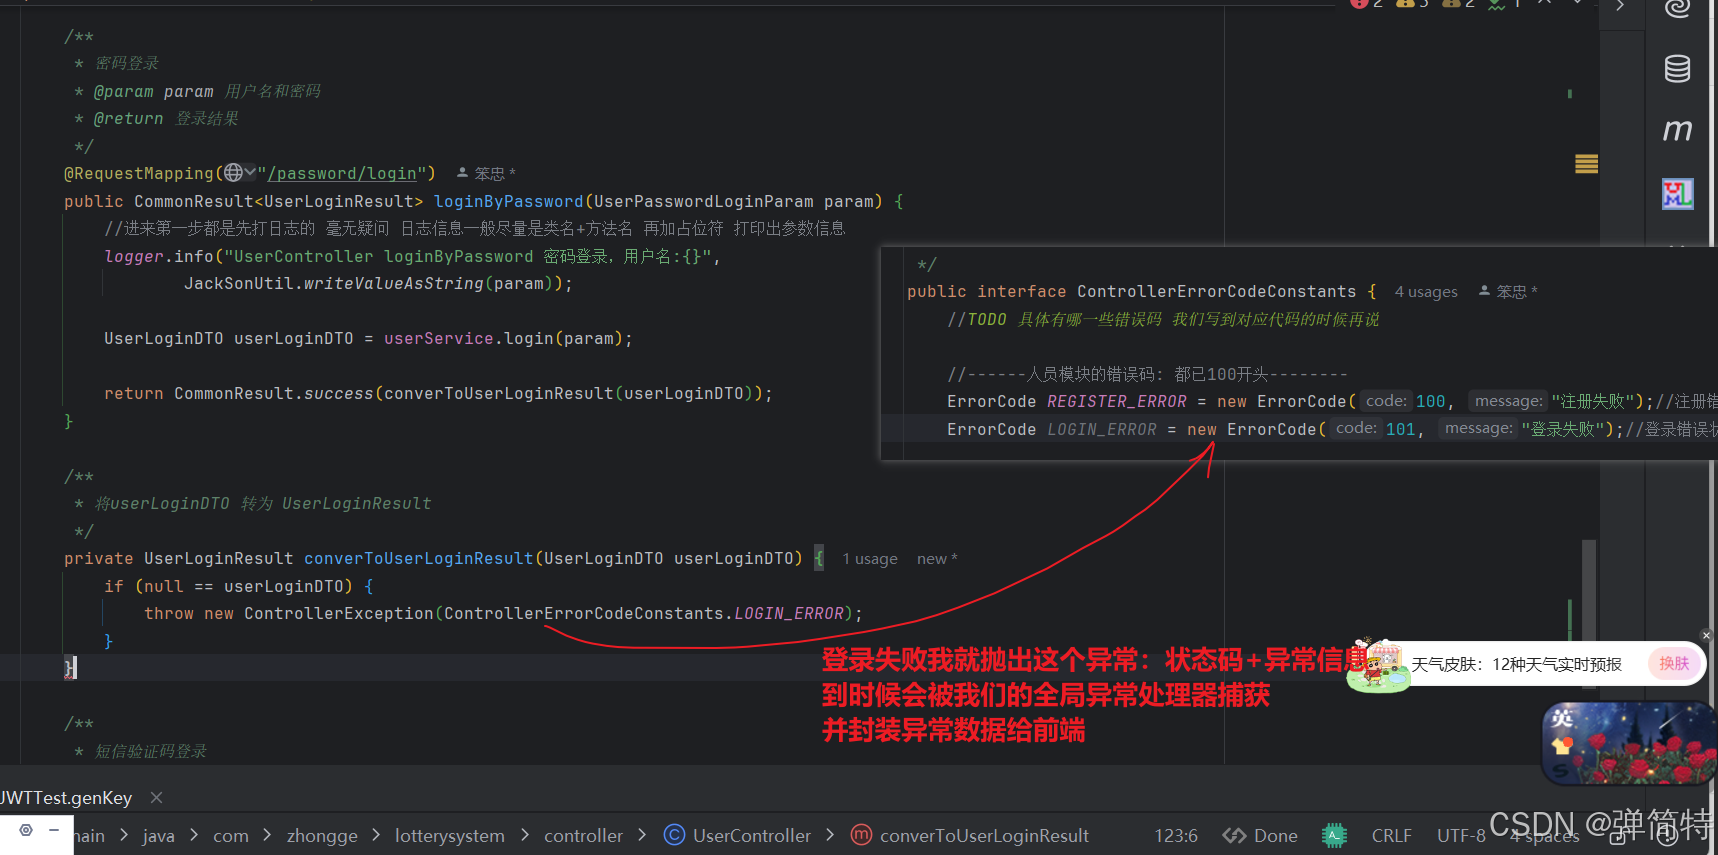The image size is (1718, 855).
Task: Click JackSonUtil.writeValueAsString call
Action: tap(333, 284)
